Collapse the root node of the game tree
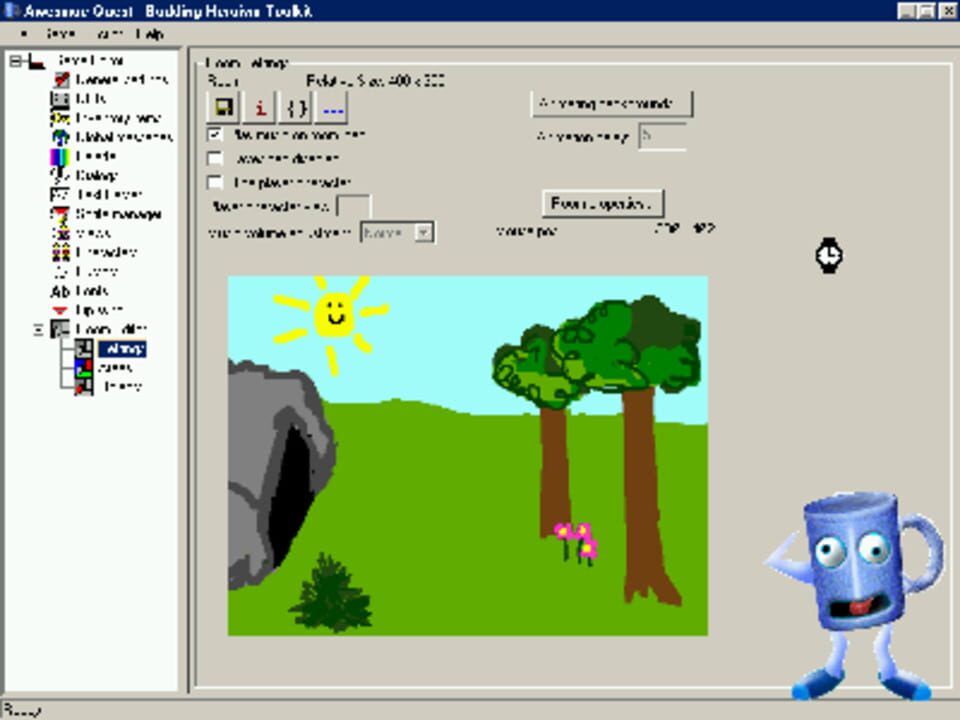This screenshot has width=960, height=720. pos(14,61)
